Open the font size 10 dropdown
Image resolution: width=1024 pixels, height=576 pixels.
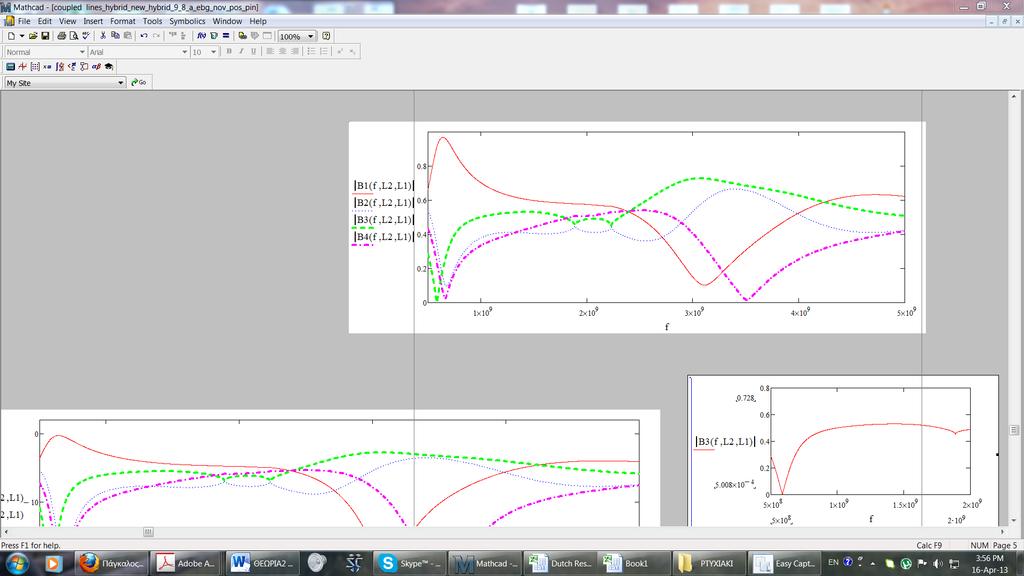(214, 52)
